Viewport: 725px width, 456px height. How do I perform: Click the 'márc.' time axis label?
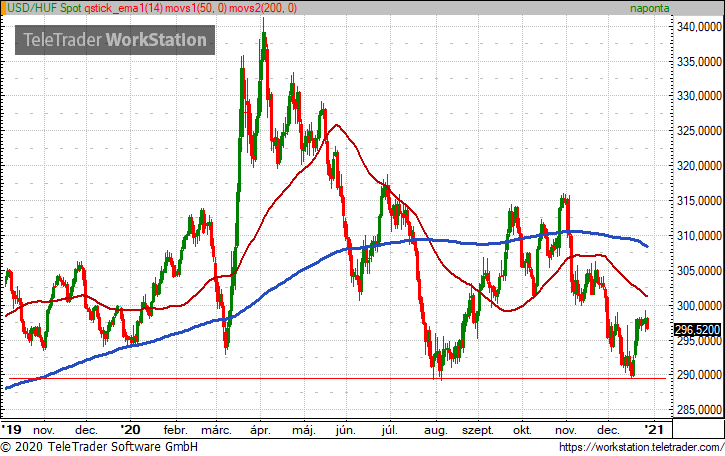216,431
